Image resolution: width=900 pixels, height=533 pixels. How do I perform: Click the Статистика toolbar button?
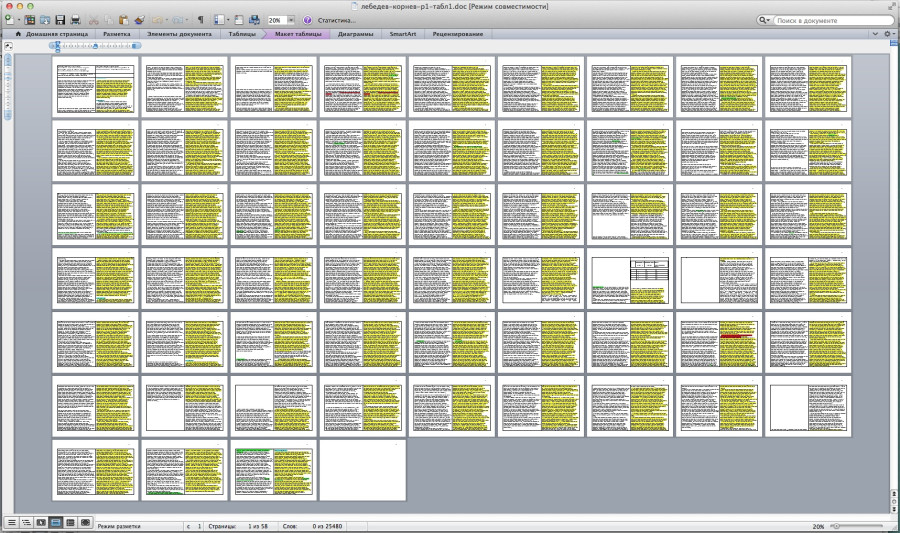(336, 20)
